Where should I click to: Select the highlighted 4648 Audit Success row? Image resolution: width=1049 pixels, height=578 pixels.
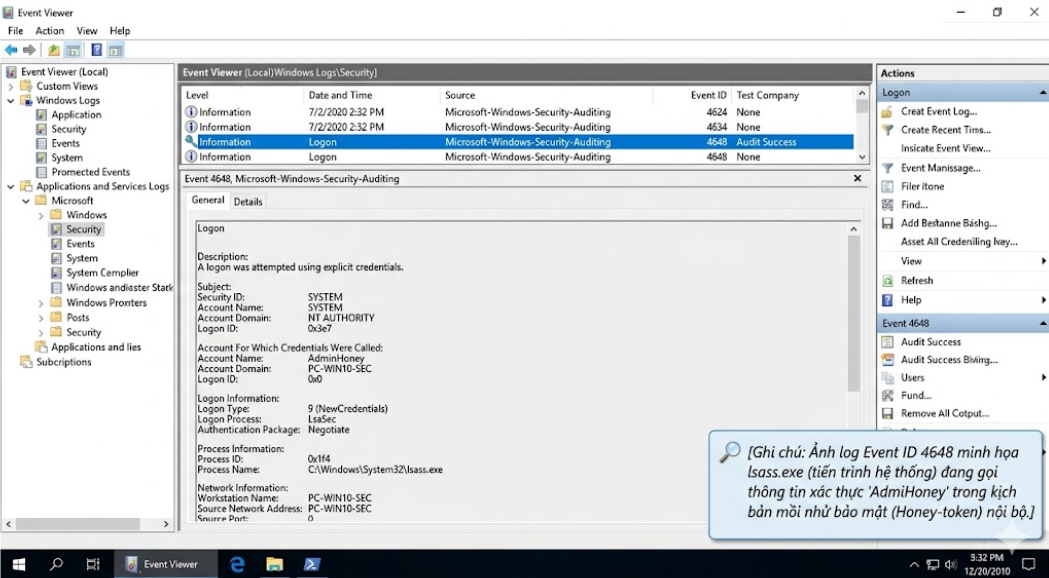coord(518,142)
